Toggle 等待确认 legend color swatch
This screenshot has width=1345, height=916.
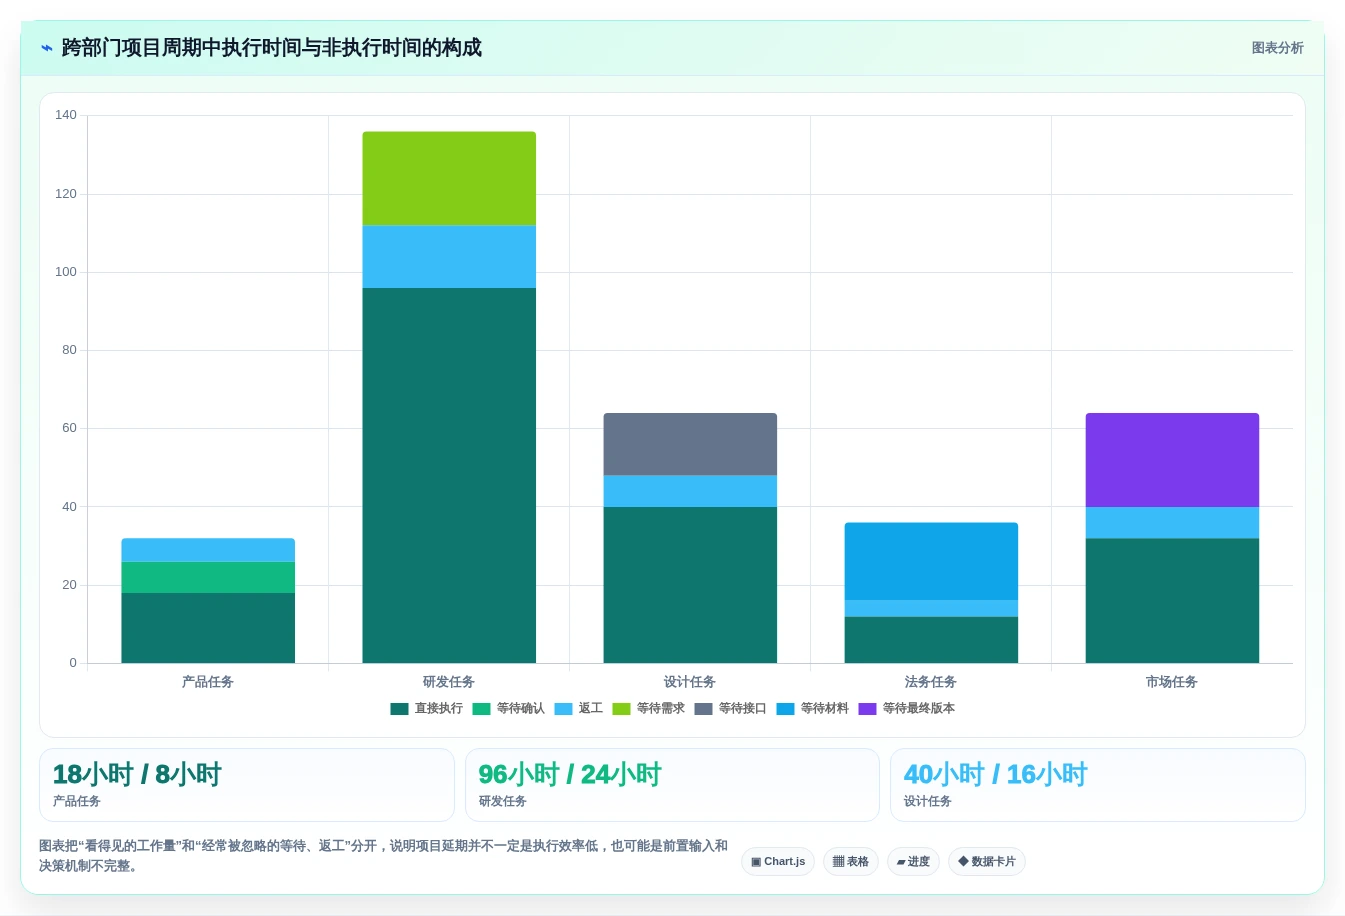pos(481,709)
